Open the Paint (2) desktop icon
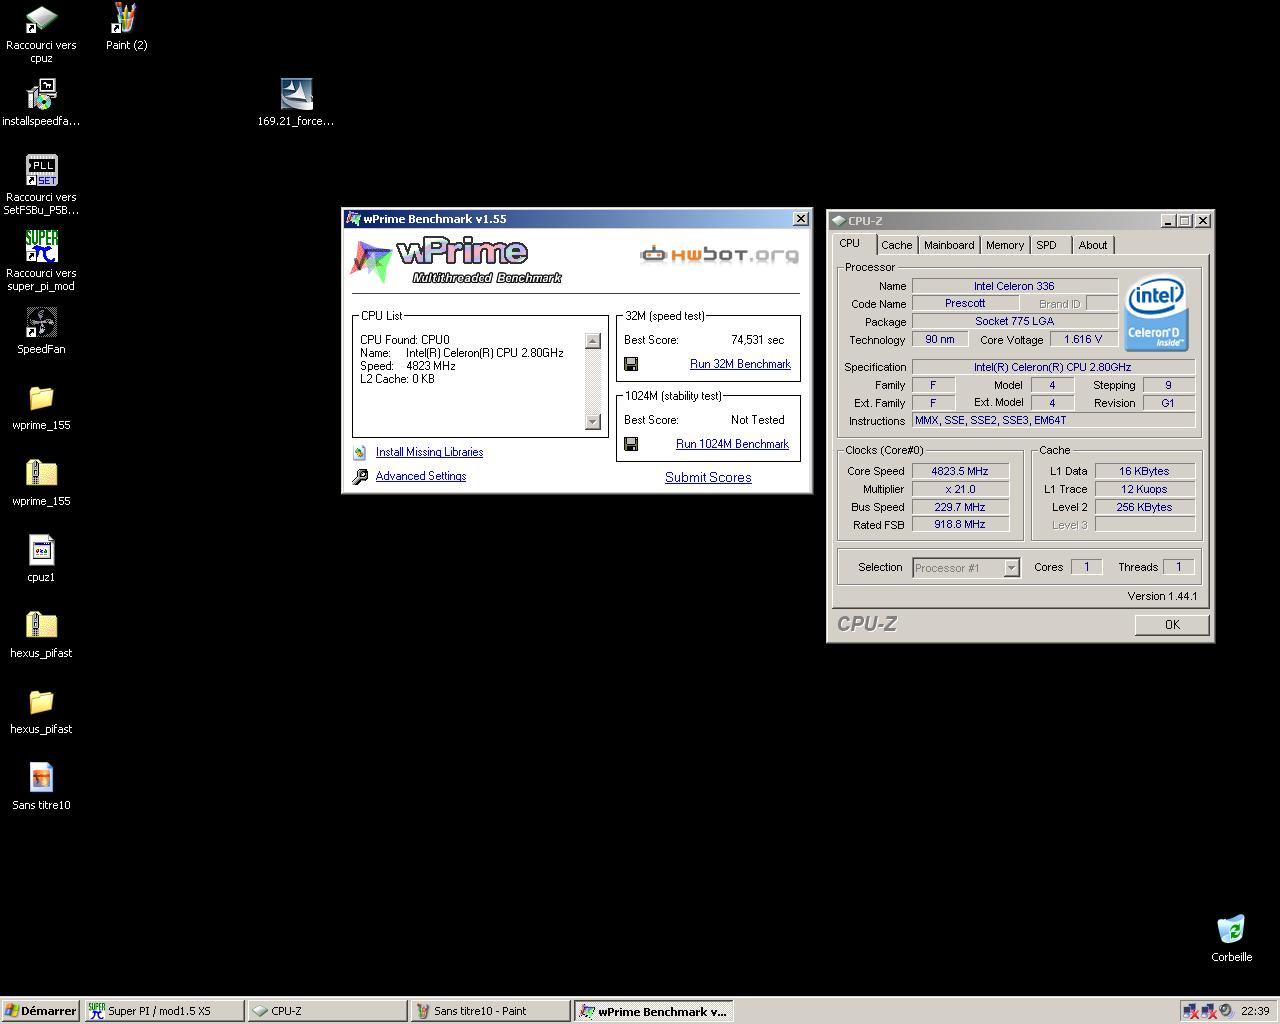 (126, 18)
